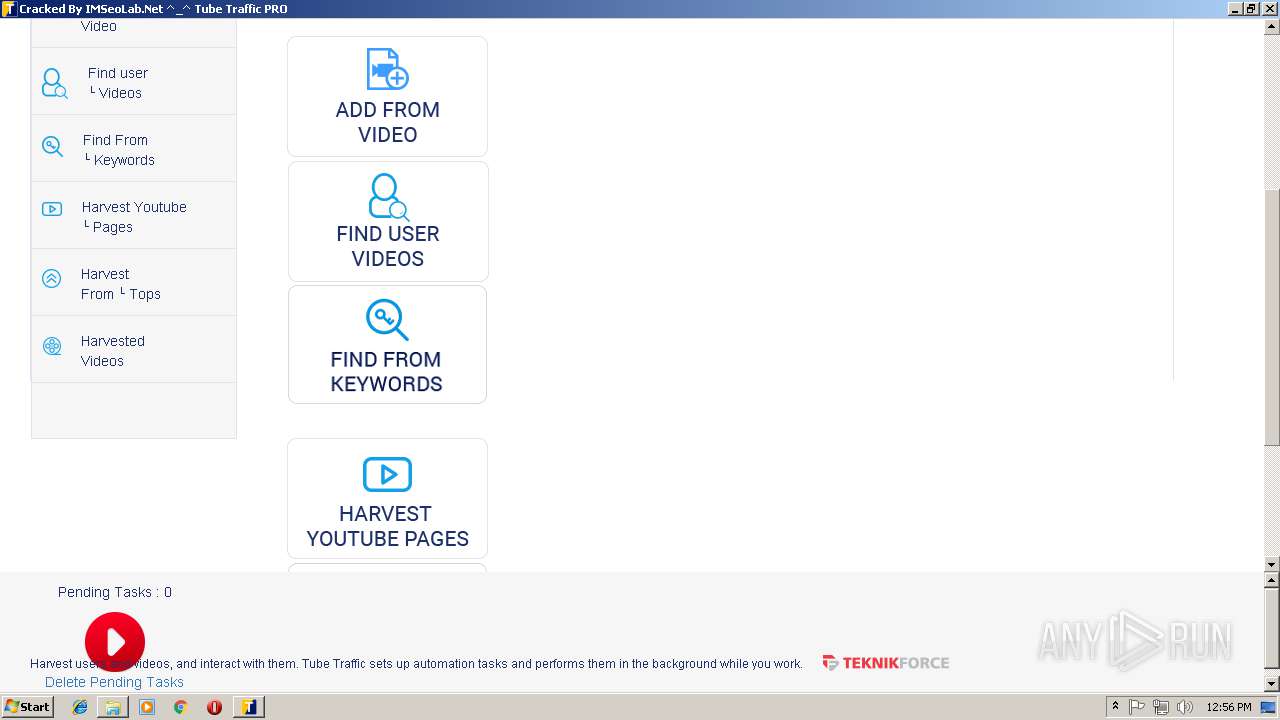Click the Harvest From Tops sidebar chevron icon
Screen dimensions: 1280x720
point(51,279)
